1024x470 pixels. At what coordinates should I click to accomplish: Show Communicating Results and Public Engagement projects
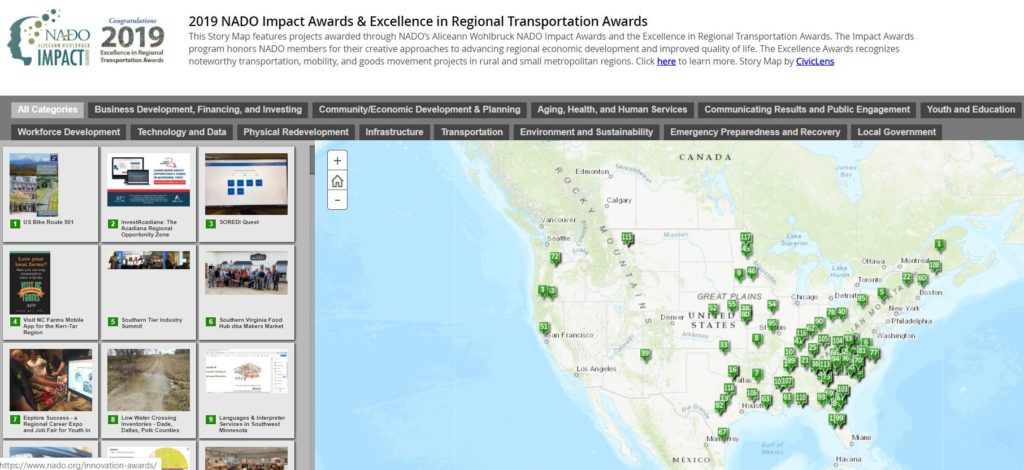point(807,110)
